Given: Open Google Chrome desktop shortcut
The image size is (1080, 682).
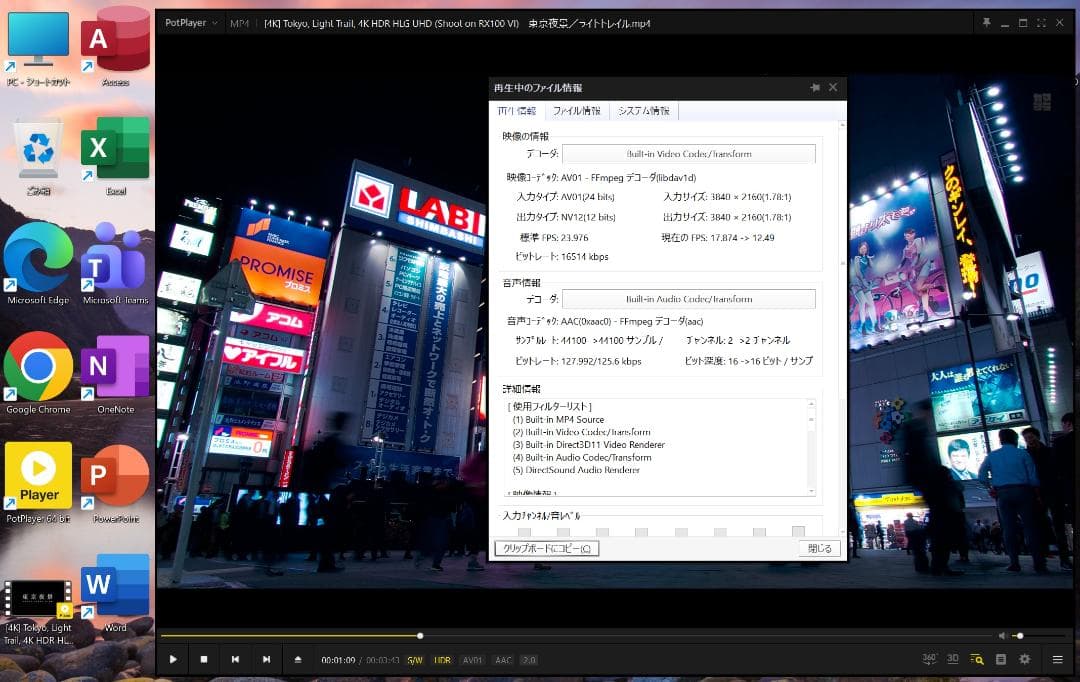Looking at the screenshot, I should [x=38, y=373].
